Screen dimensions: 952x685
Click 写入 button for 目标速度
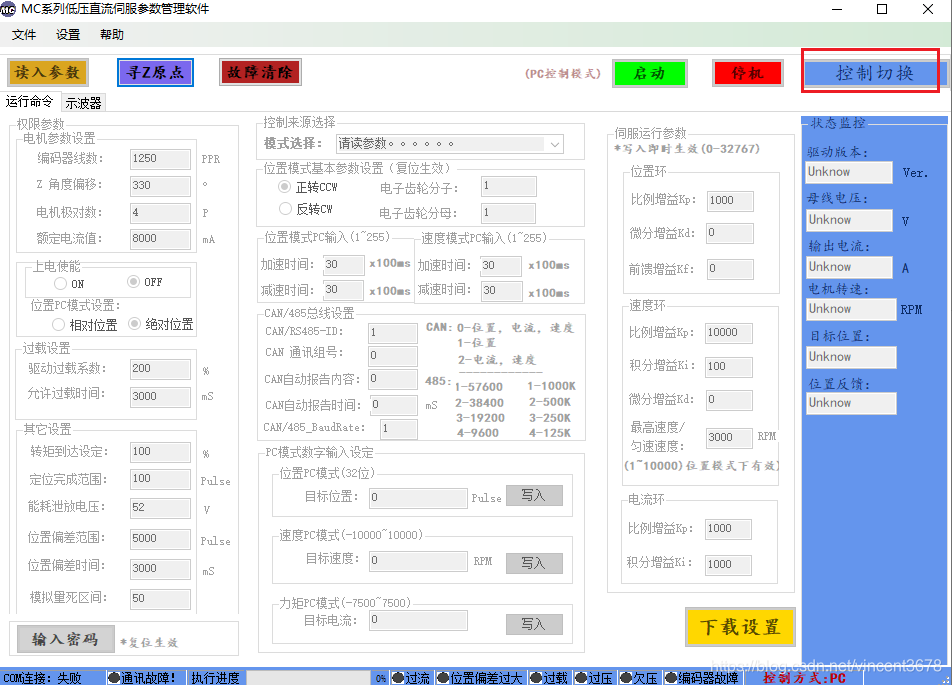534,563
